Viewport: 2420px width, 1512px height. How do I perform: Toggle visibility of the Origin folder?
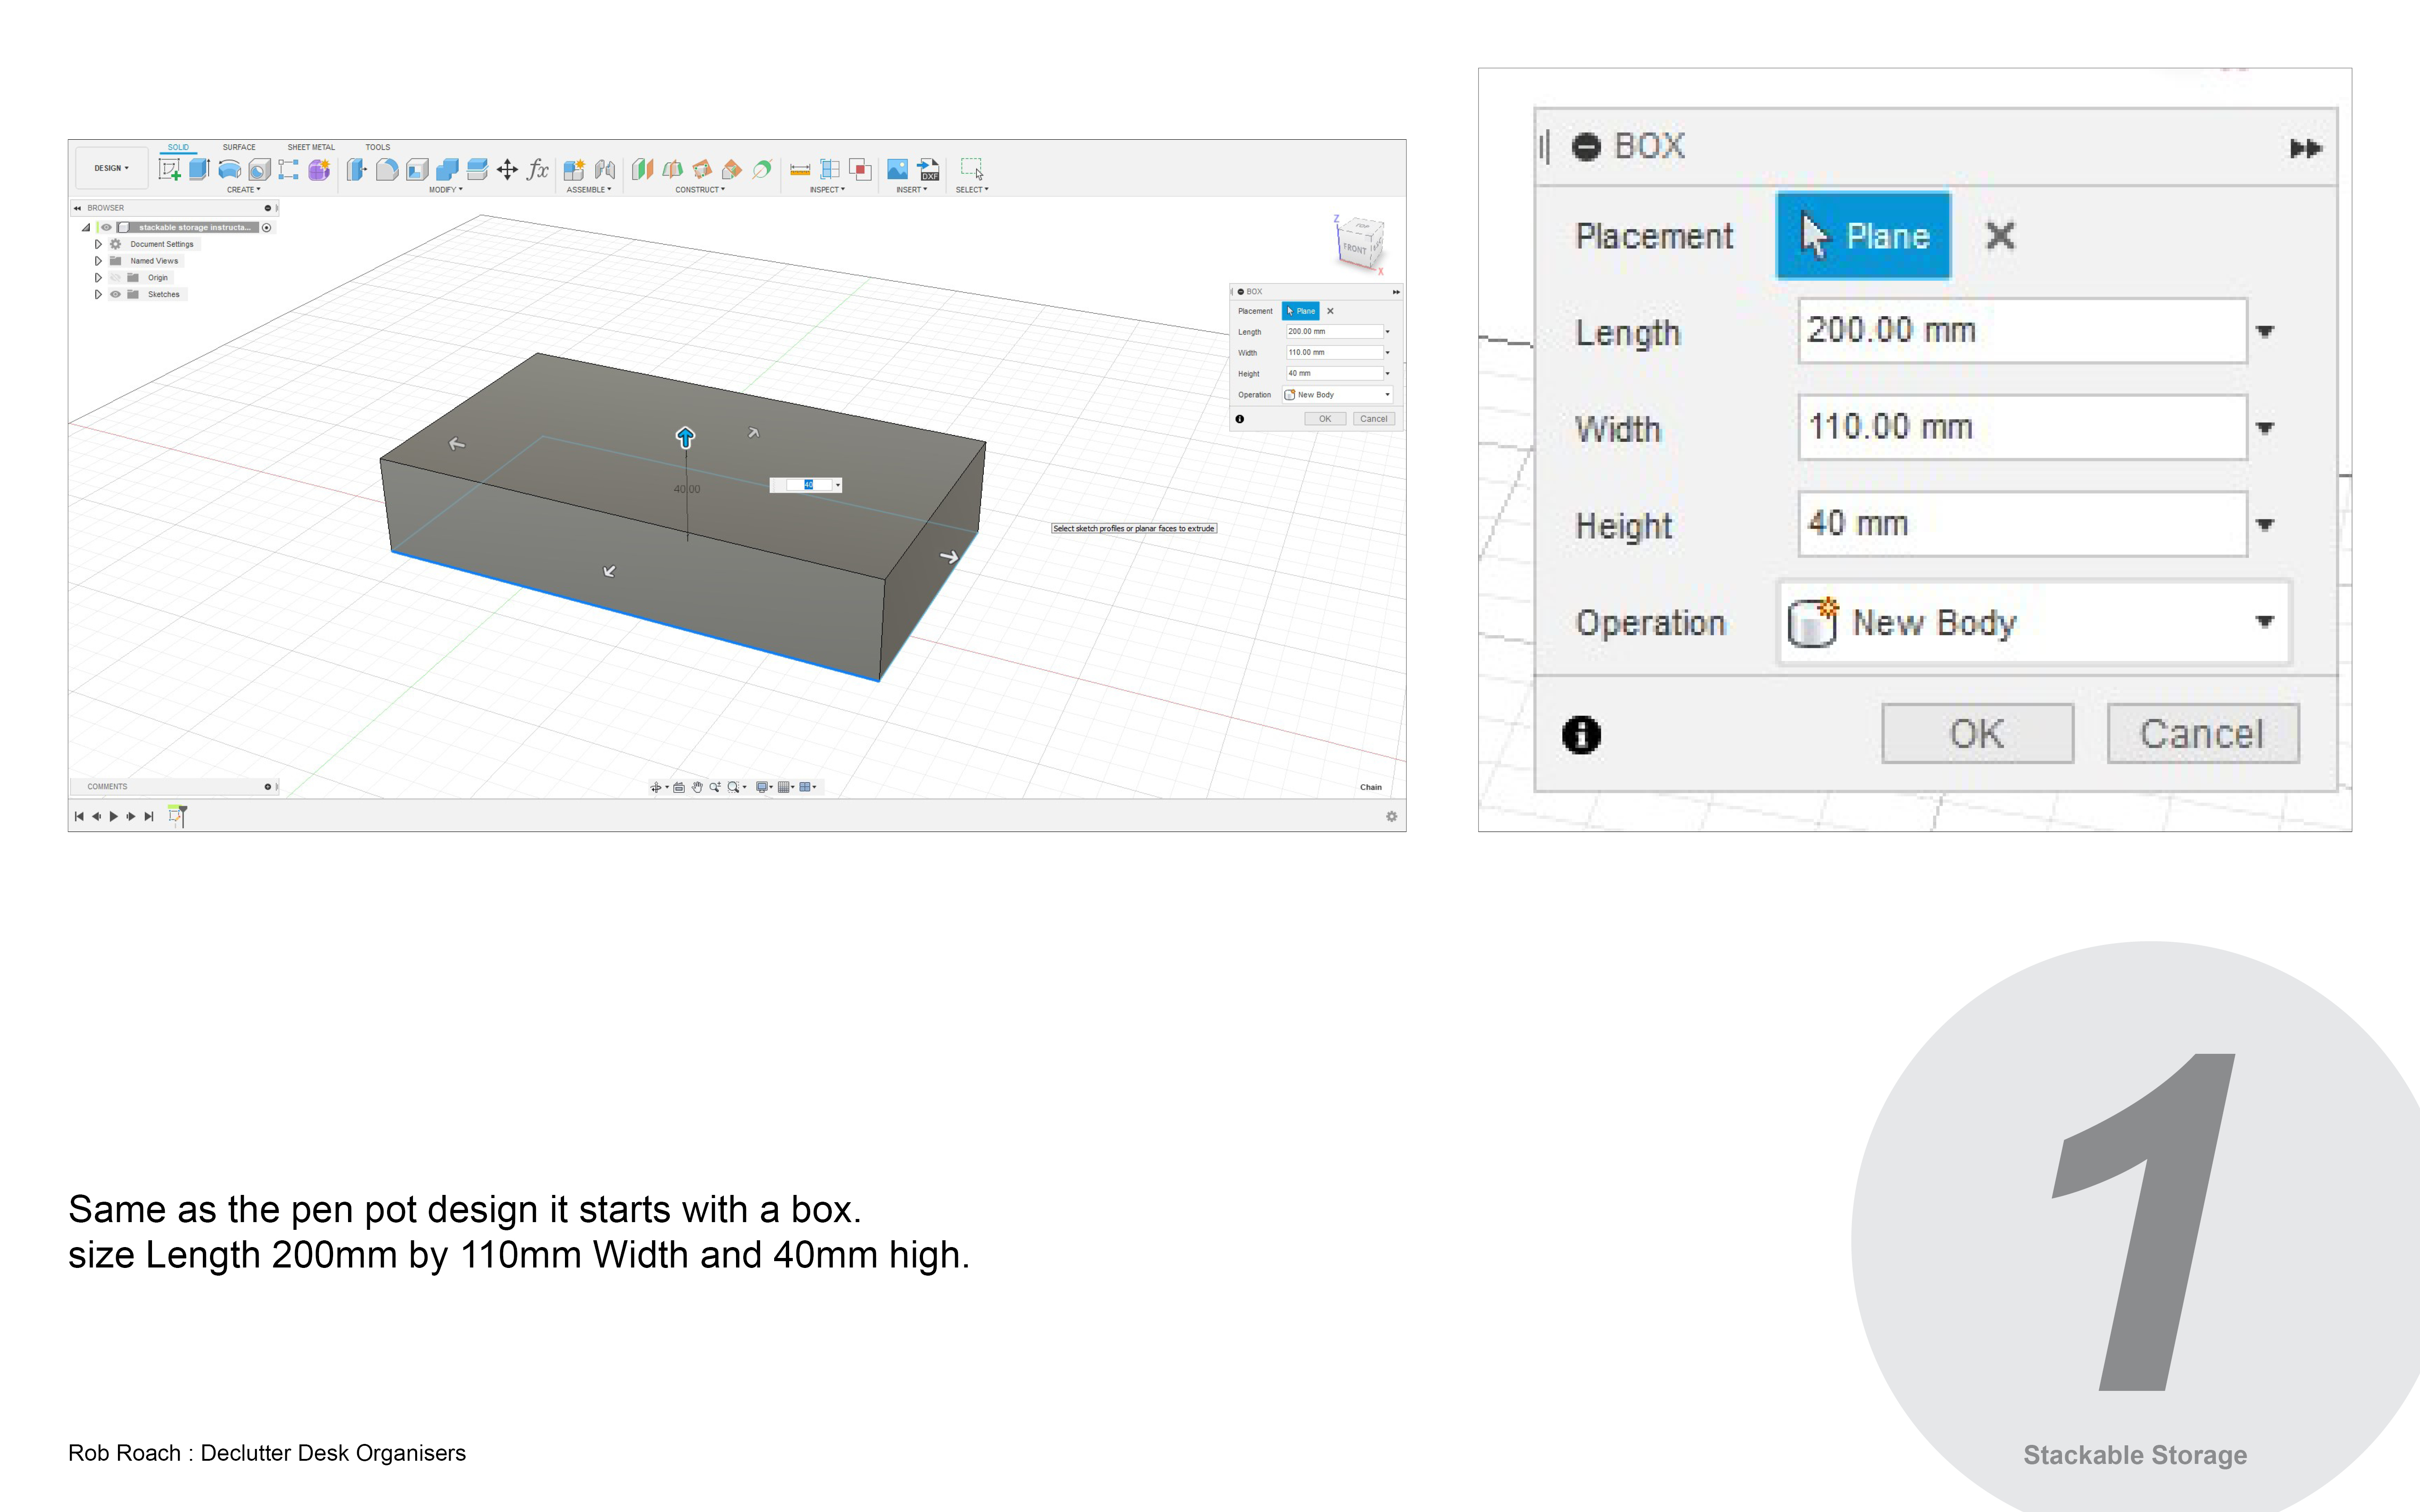116,277
